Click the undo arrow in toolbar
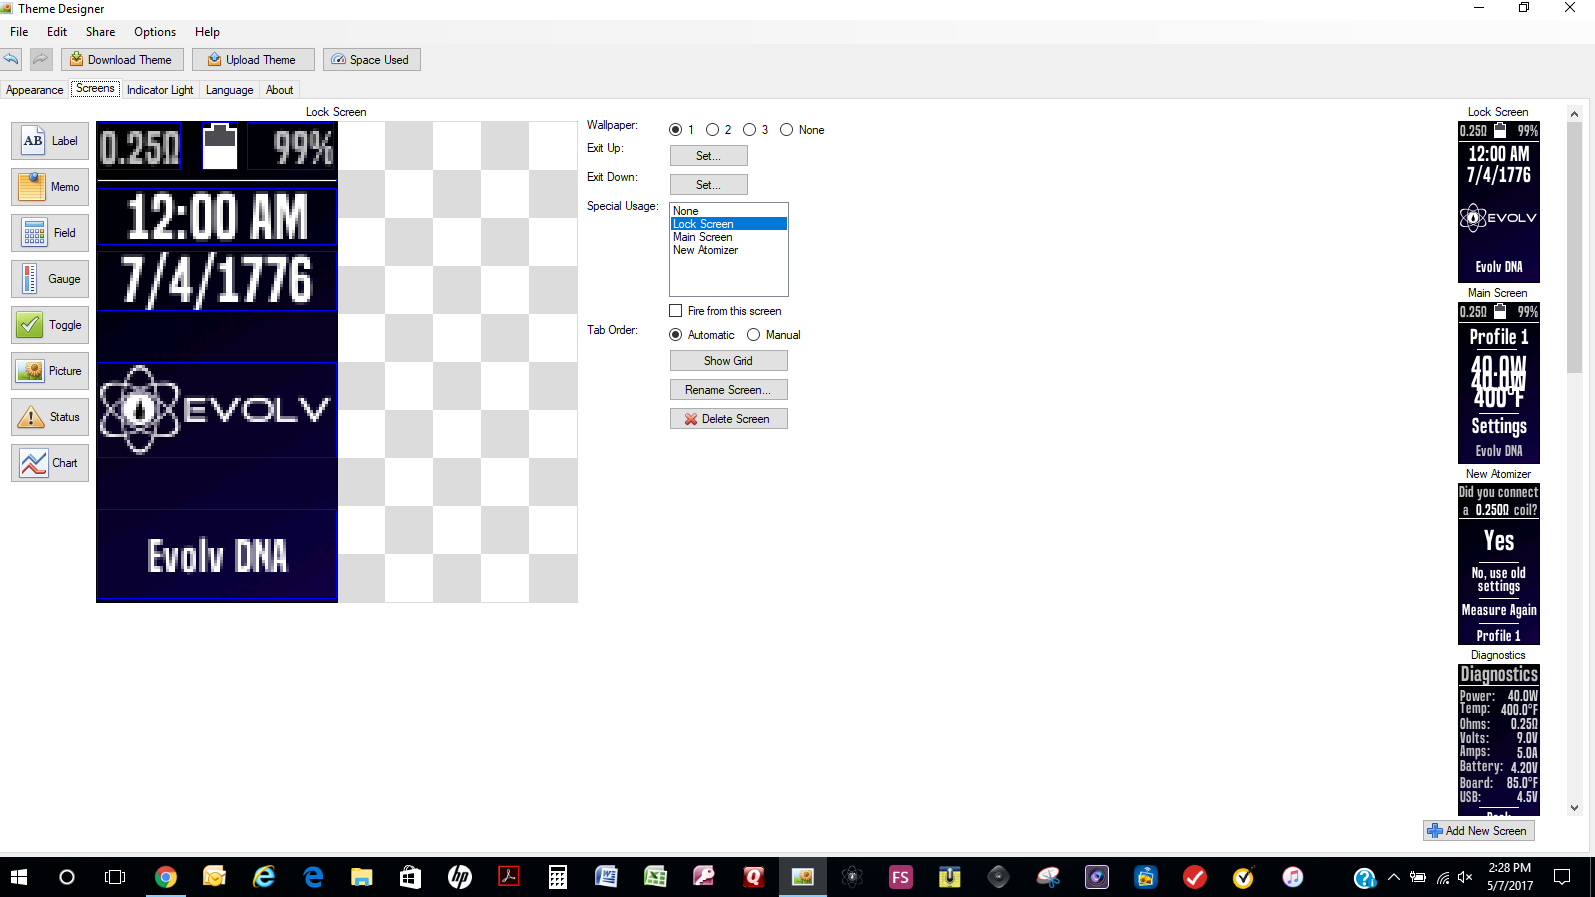The width and height of the screenshot is (1595, 897). point(12,59)
